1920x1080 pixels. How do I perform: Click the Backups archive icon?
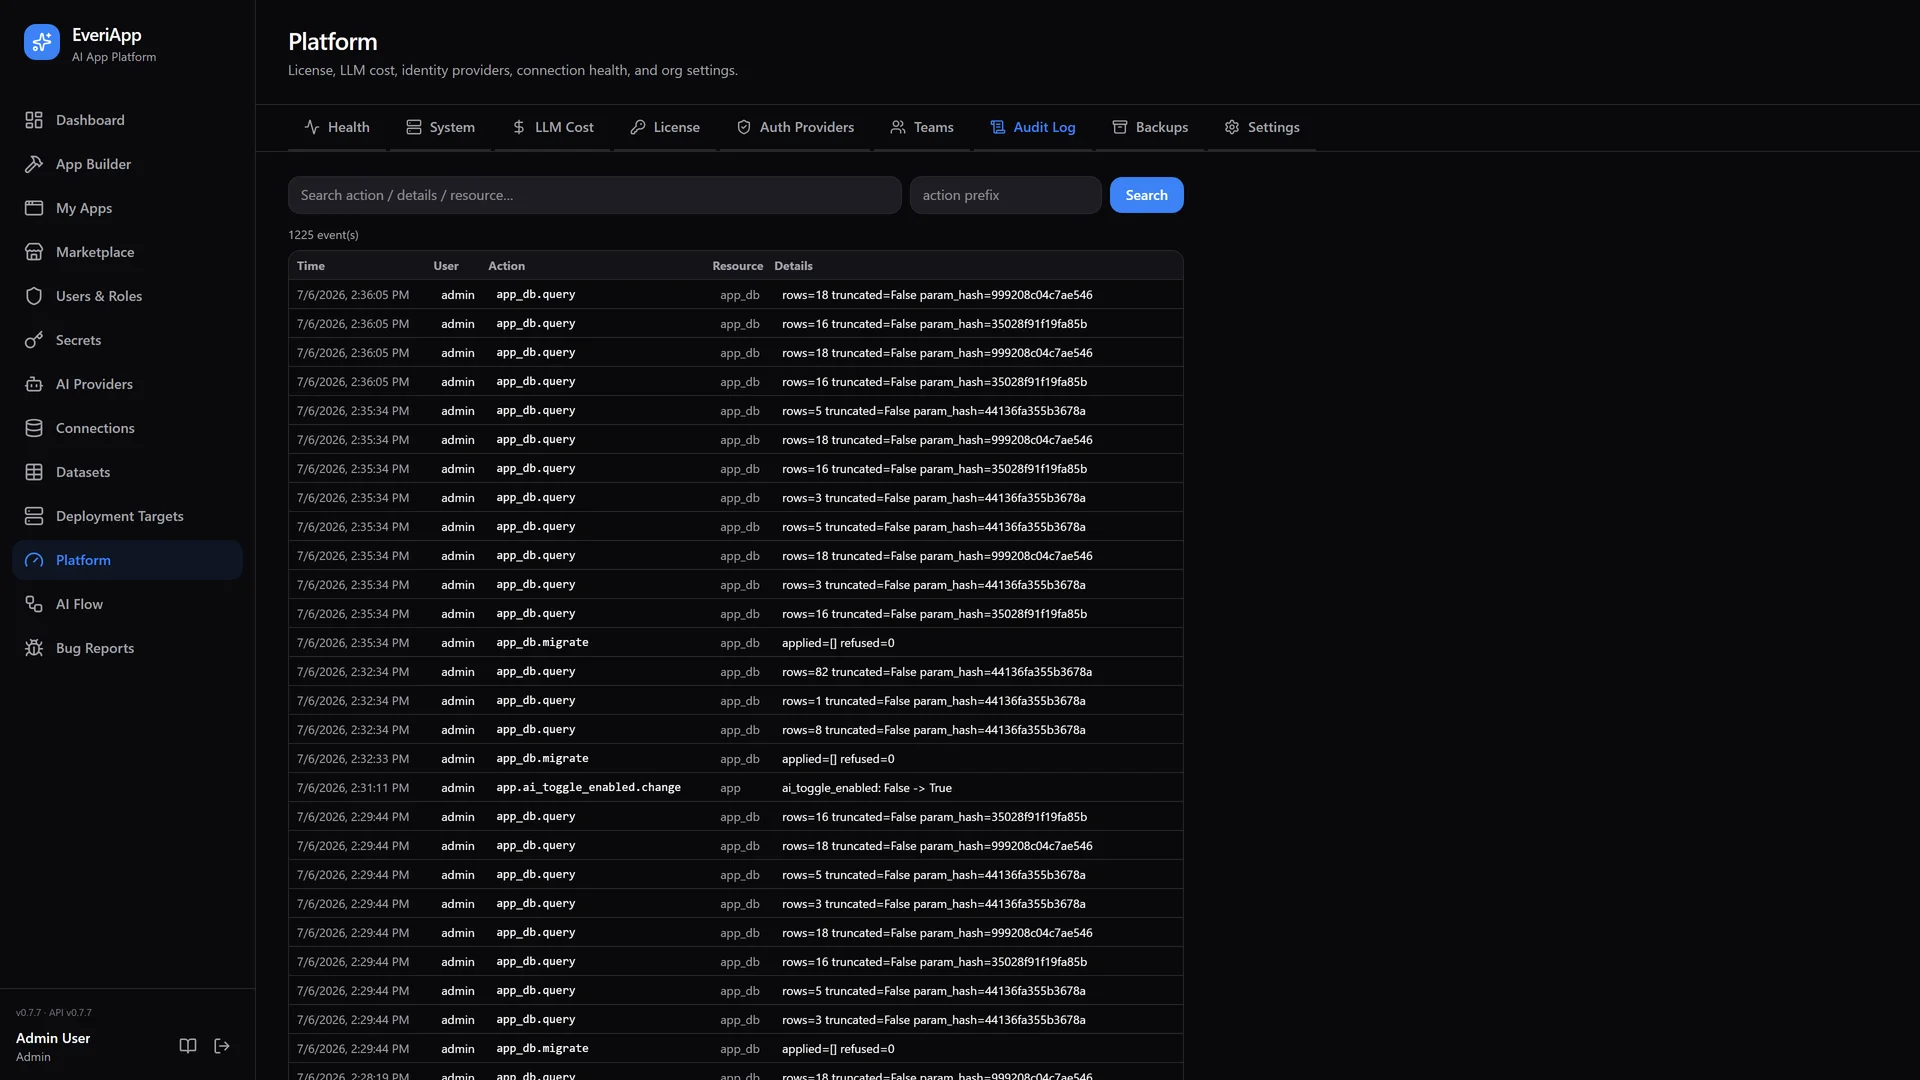point(1120,127)
